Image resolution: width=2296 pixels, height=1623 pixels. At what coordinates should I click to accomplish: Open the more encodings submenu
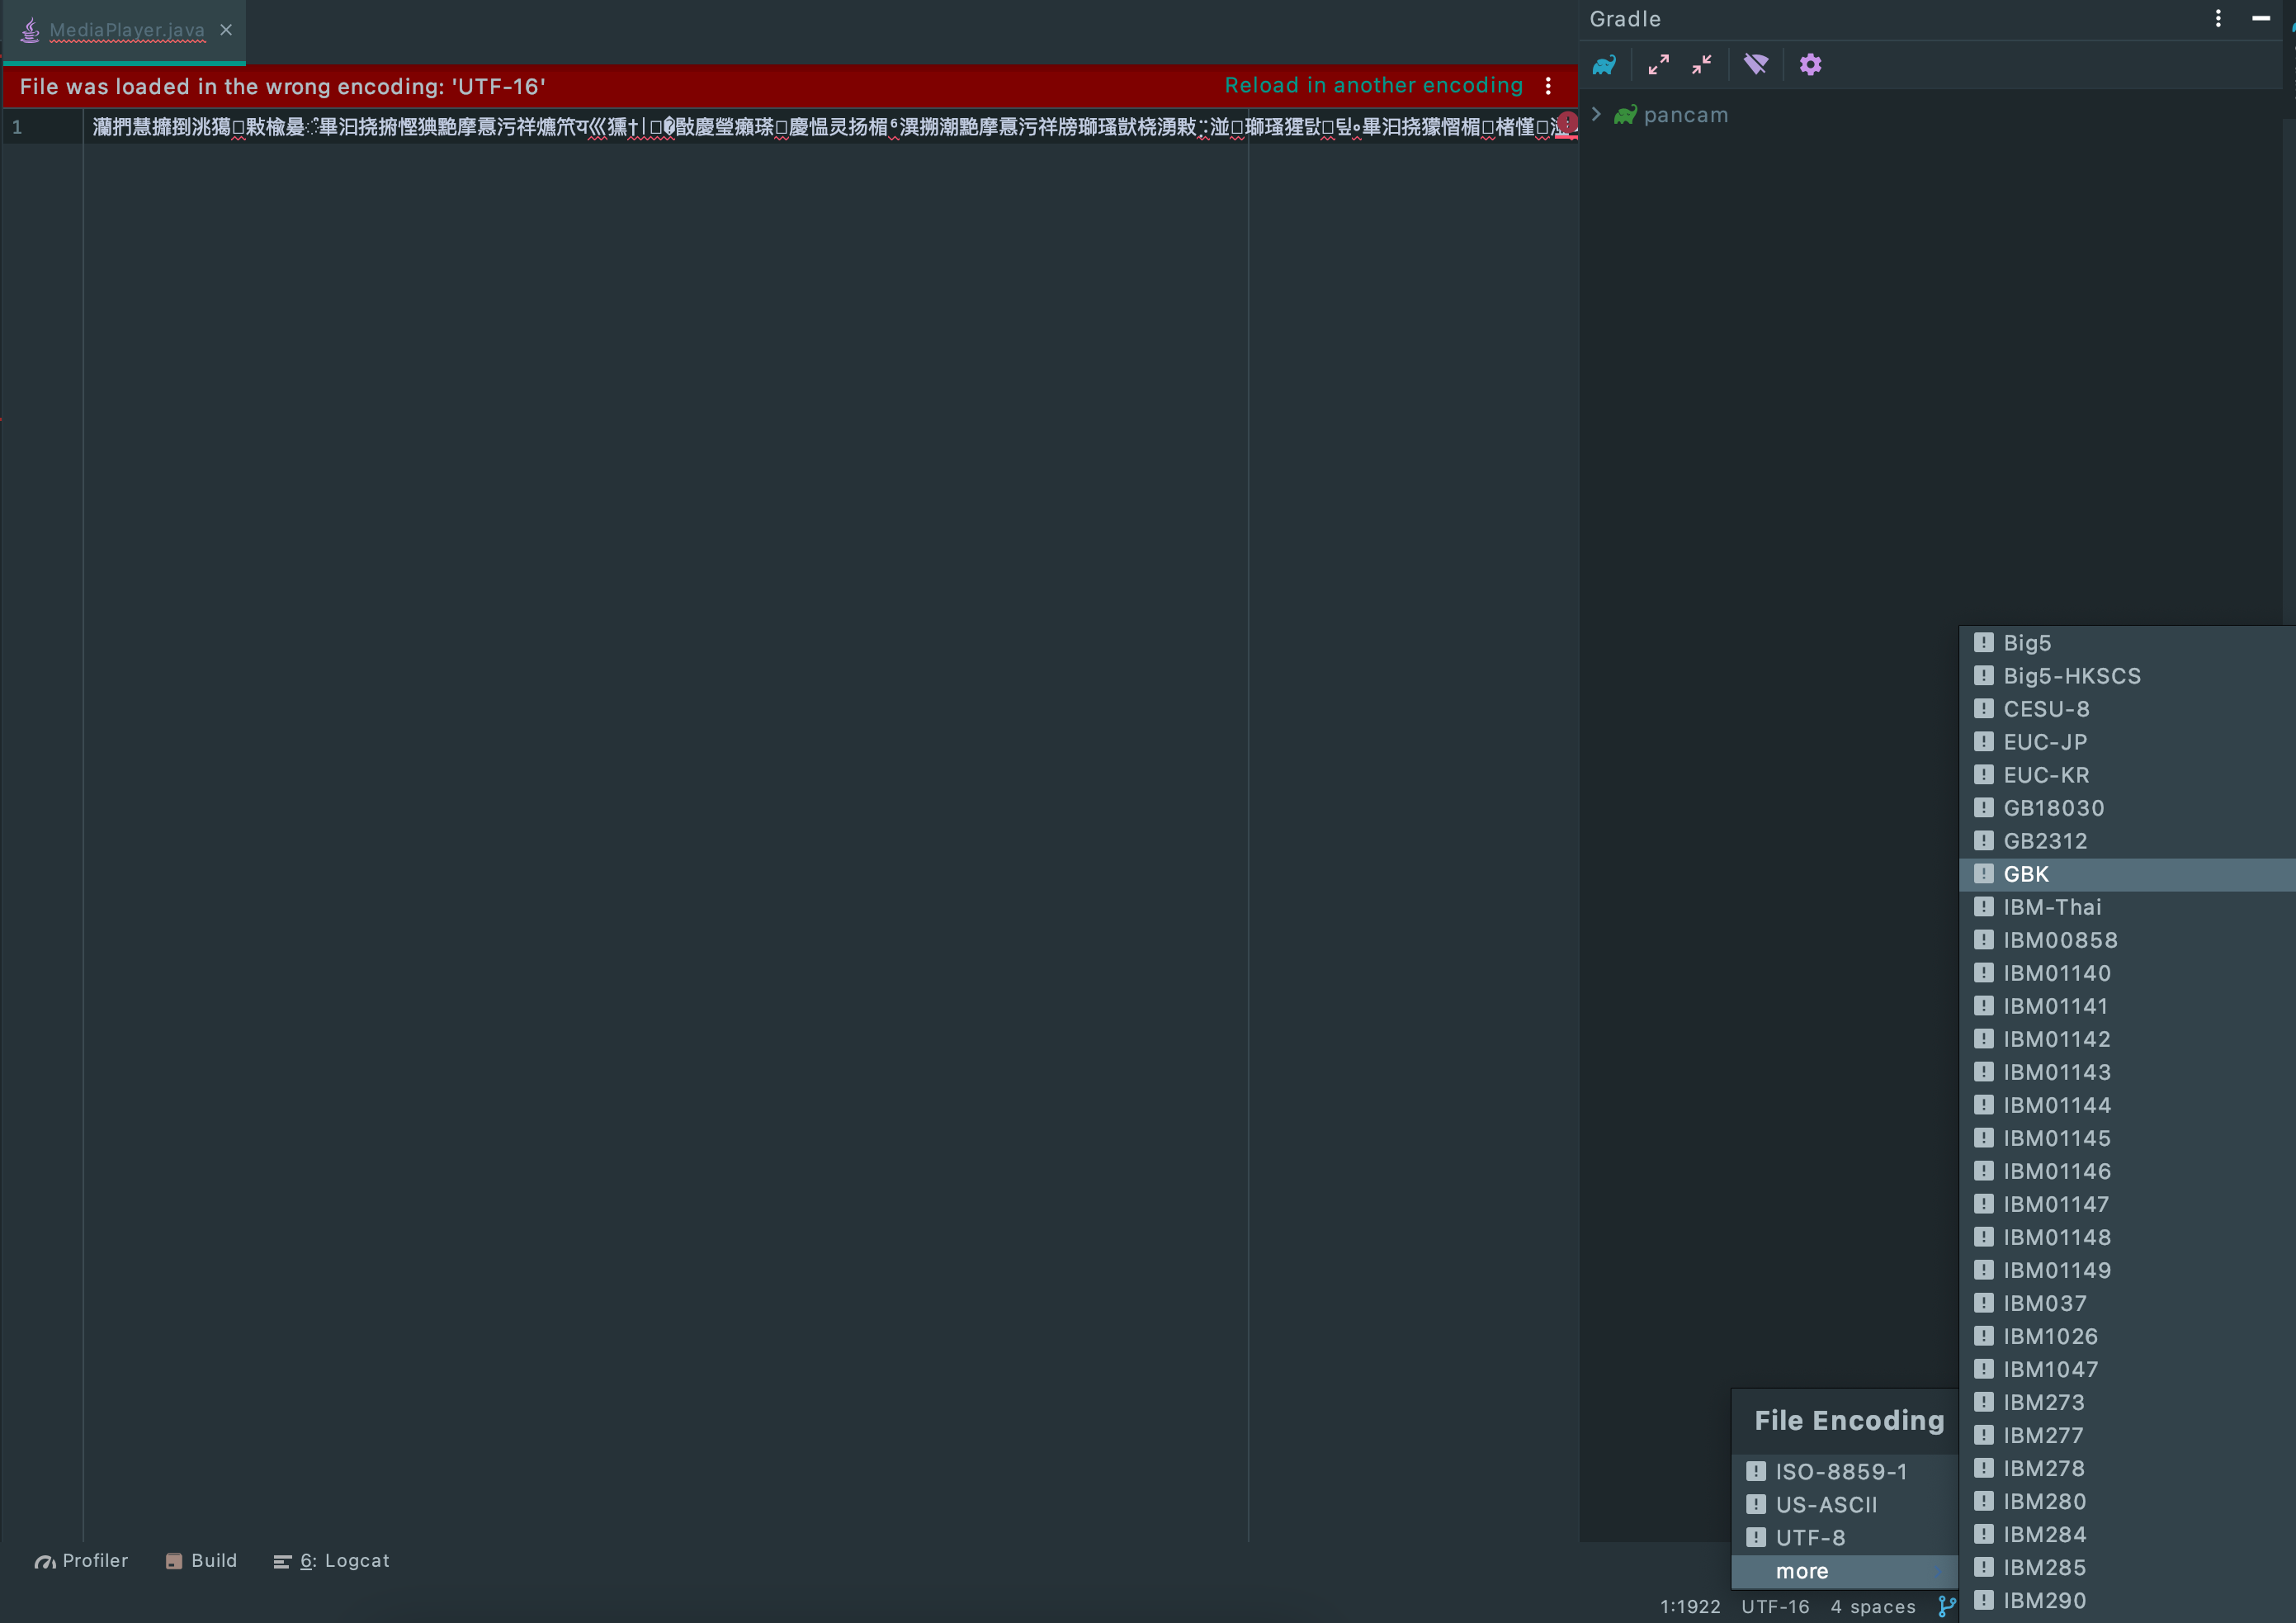[x=1802, y=1571]
